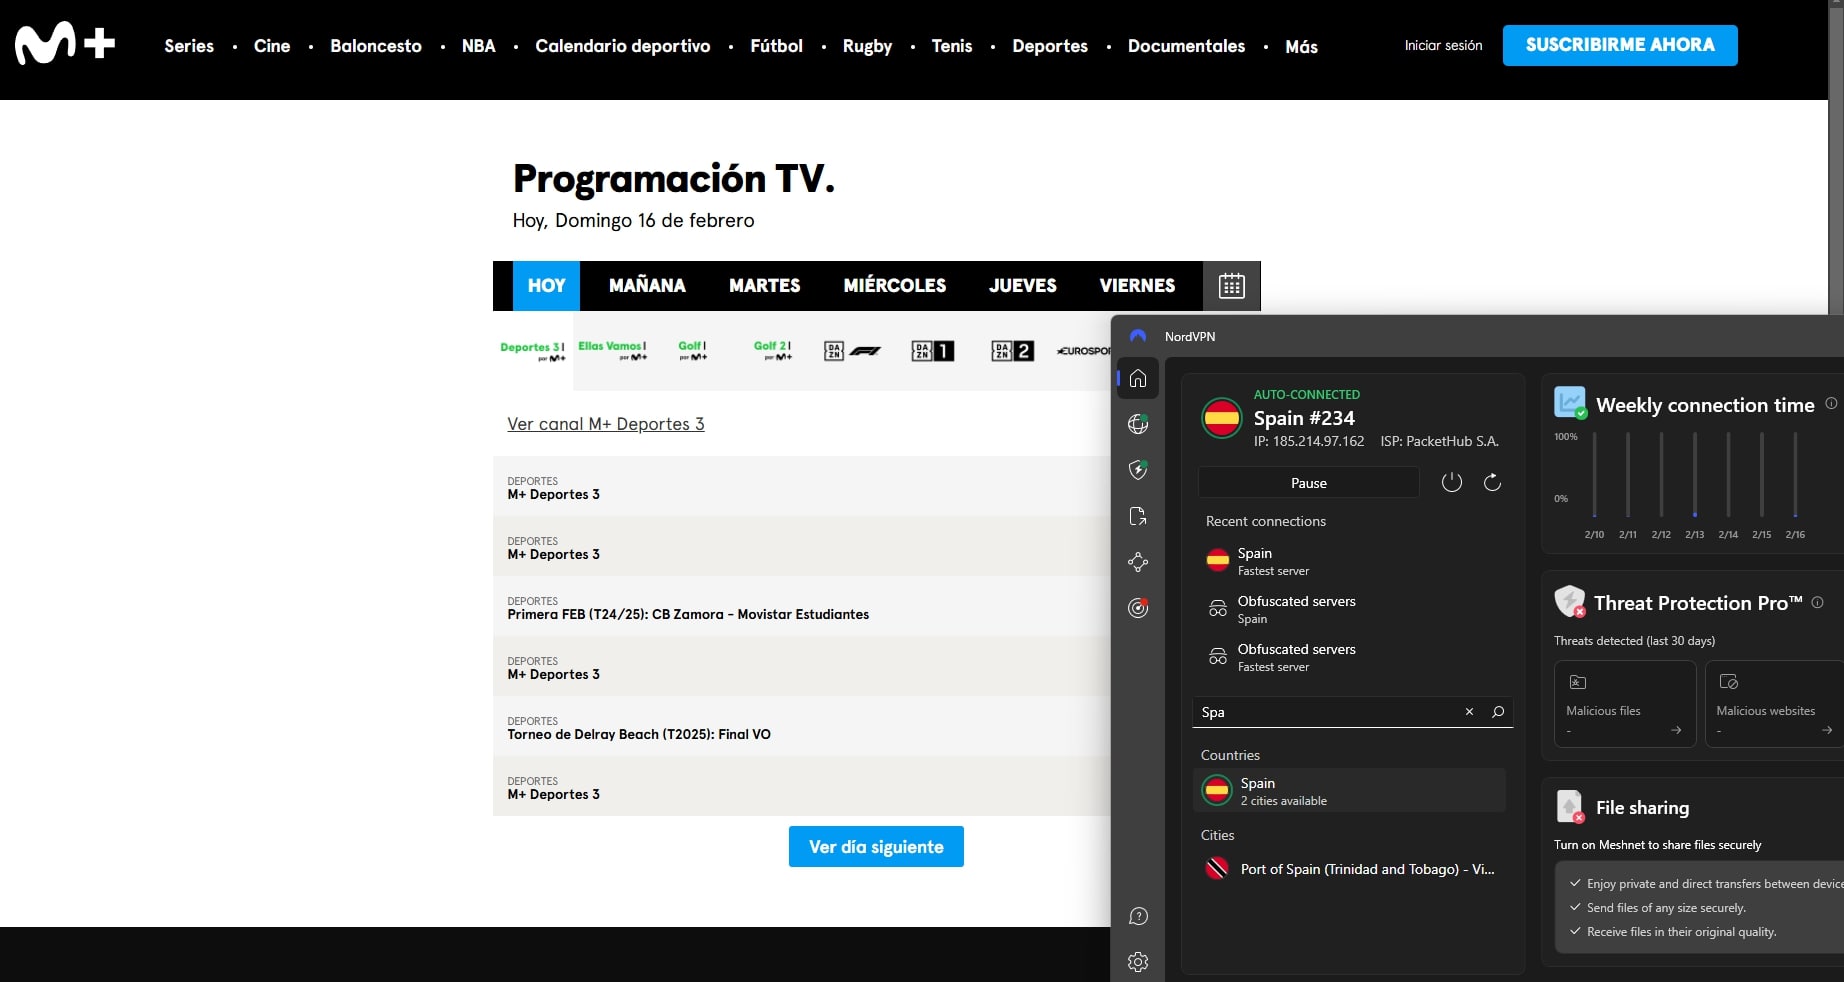Clear the Spa search field text
Image resolution: width=1844 pixels, height=982 pixels.
coord(1468,712)
